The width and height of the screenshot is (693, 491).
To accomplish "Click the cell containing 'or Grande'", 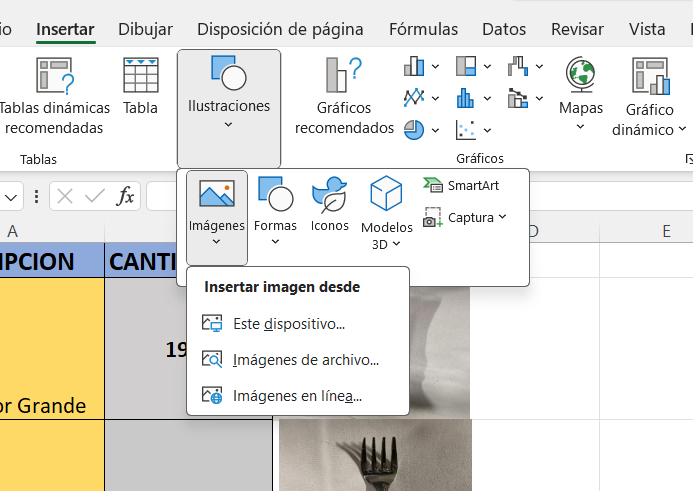I will (52, 349).
